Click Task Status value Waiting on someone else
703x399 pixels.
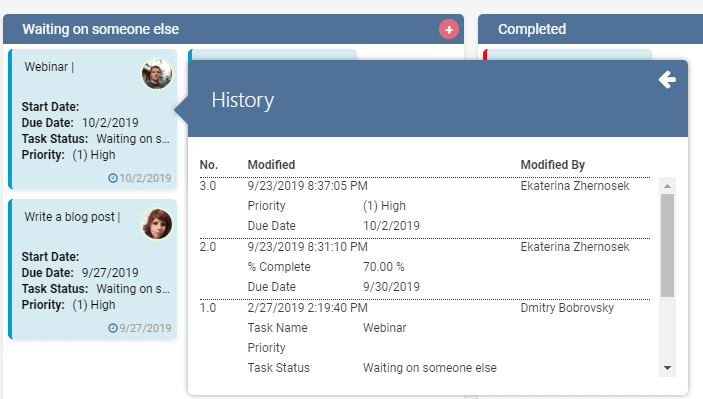[x=430, y=368]
